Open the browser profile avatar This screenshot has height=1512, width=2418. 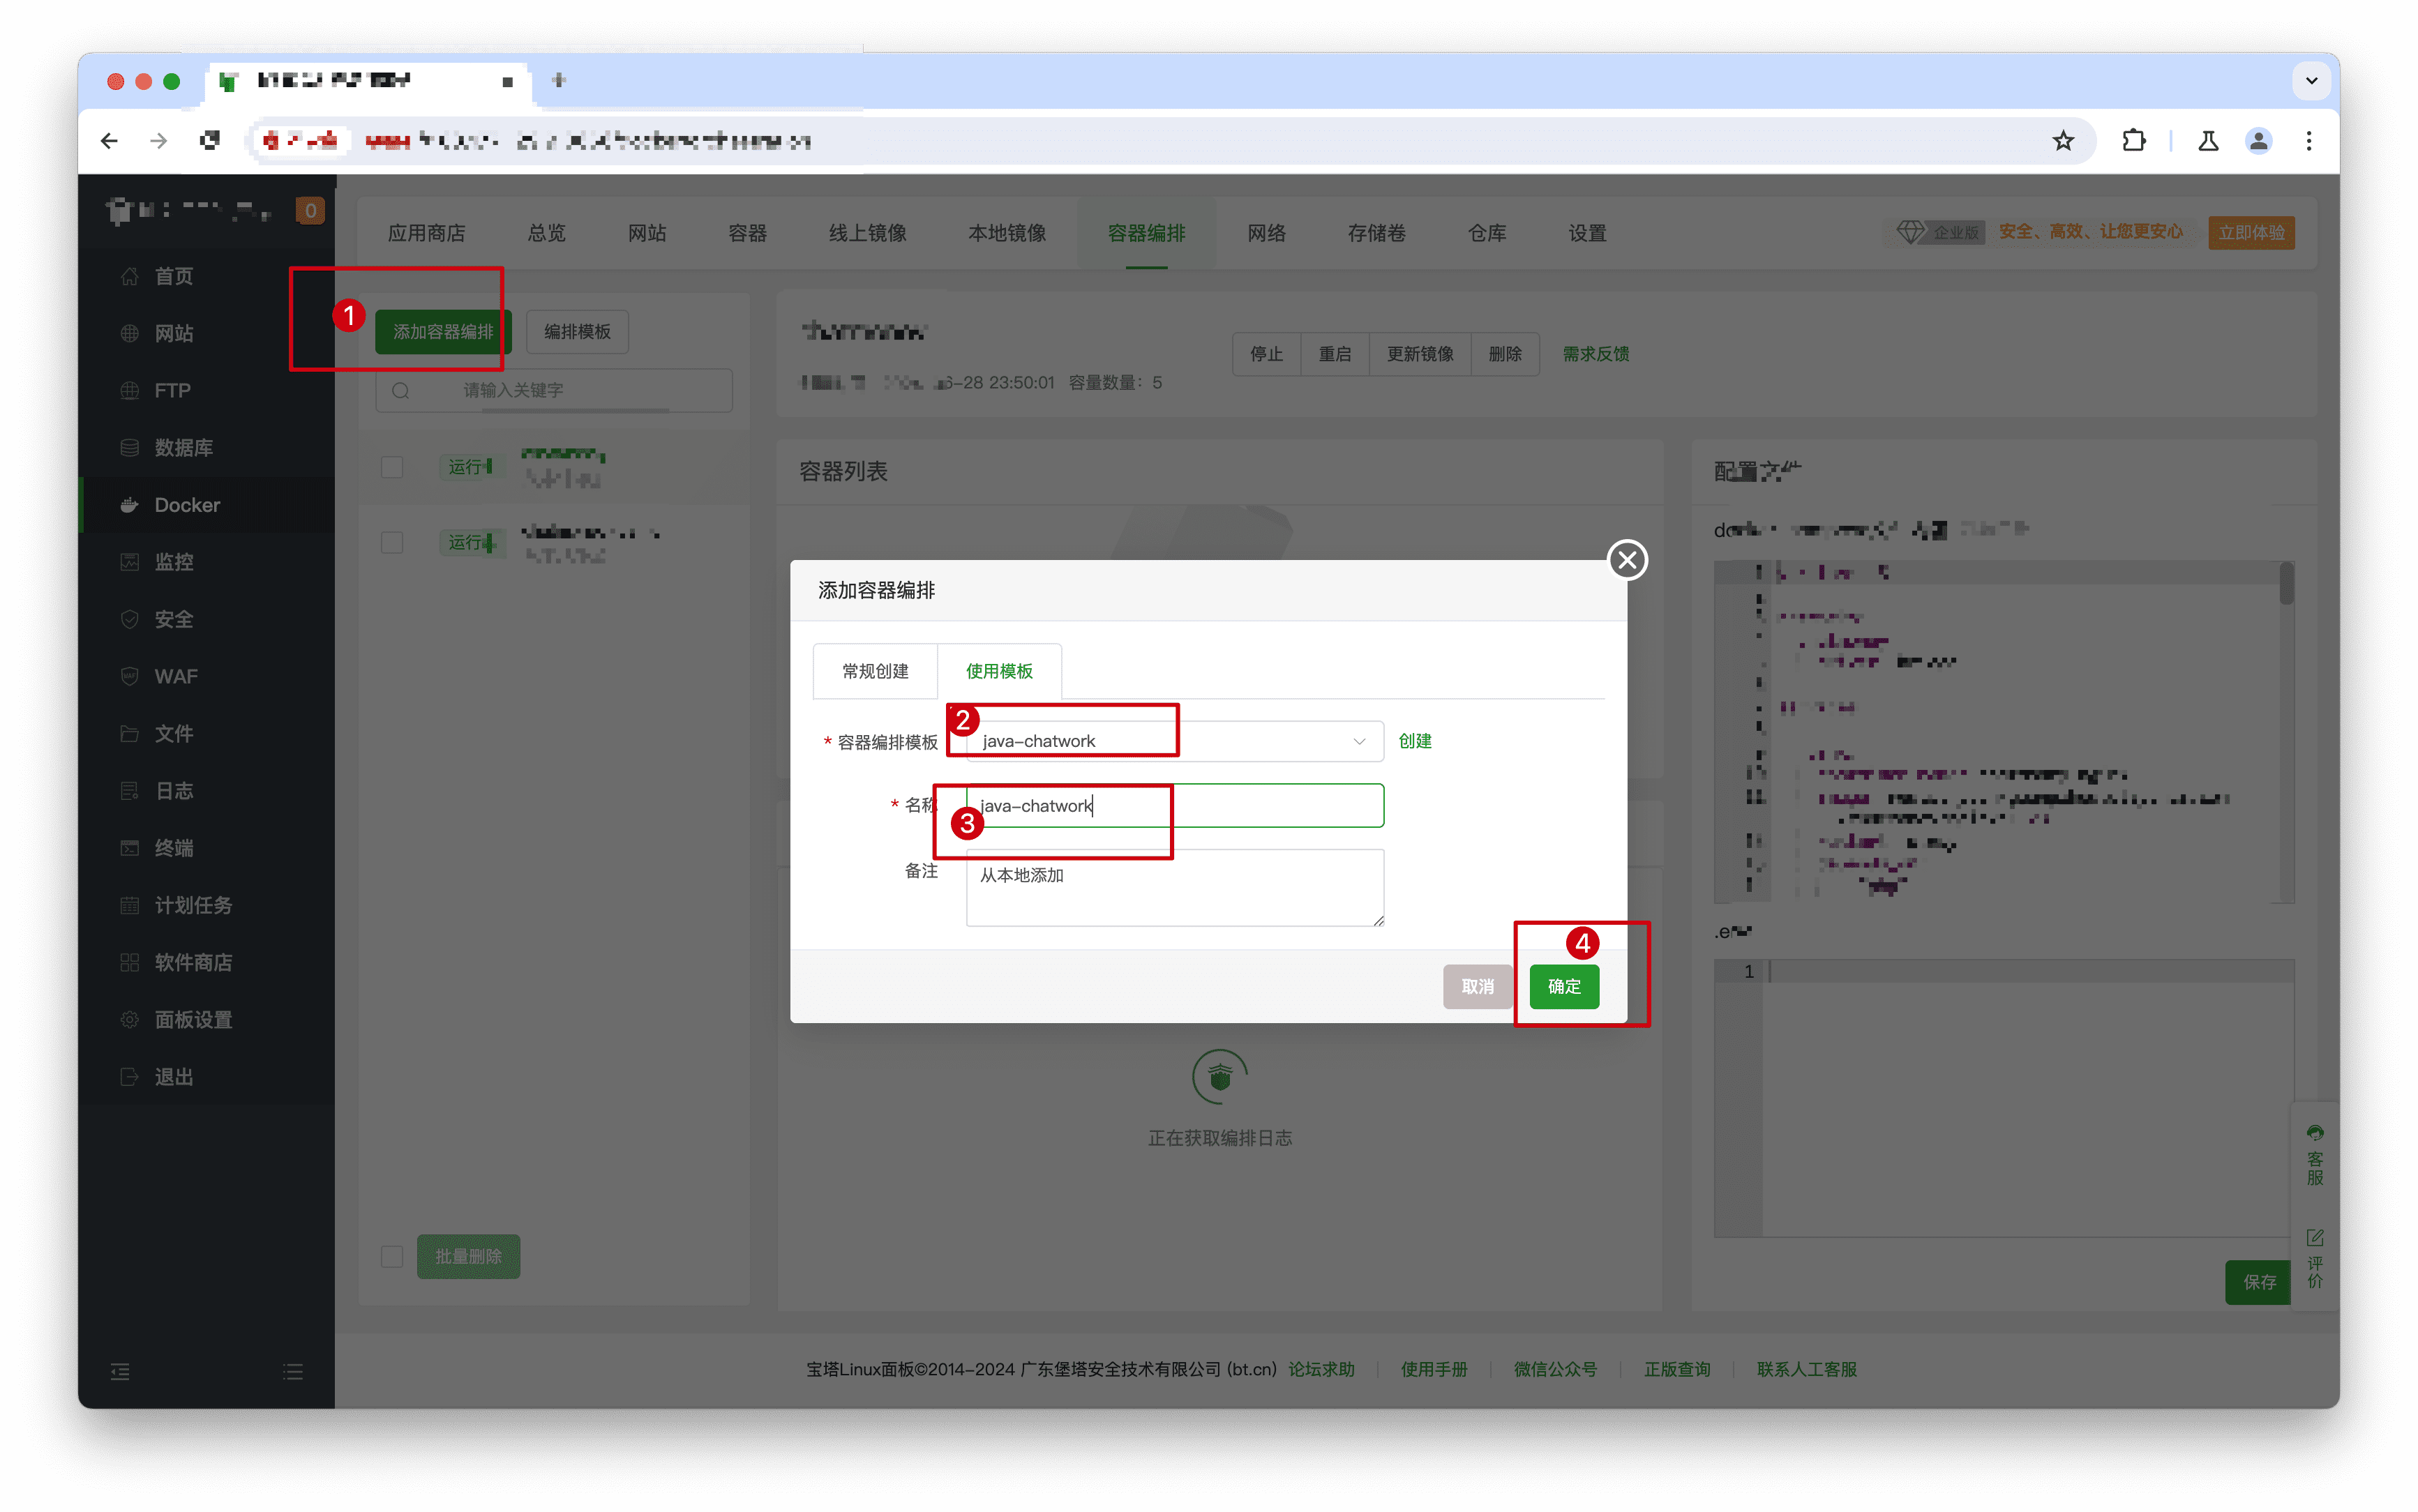point(2258,141)
